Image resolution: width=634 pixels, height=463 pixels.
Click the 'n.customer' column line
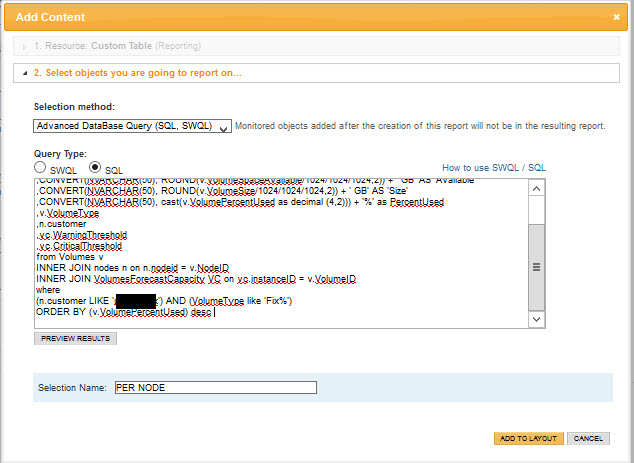tap(61, 224)
